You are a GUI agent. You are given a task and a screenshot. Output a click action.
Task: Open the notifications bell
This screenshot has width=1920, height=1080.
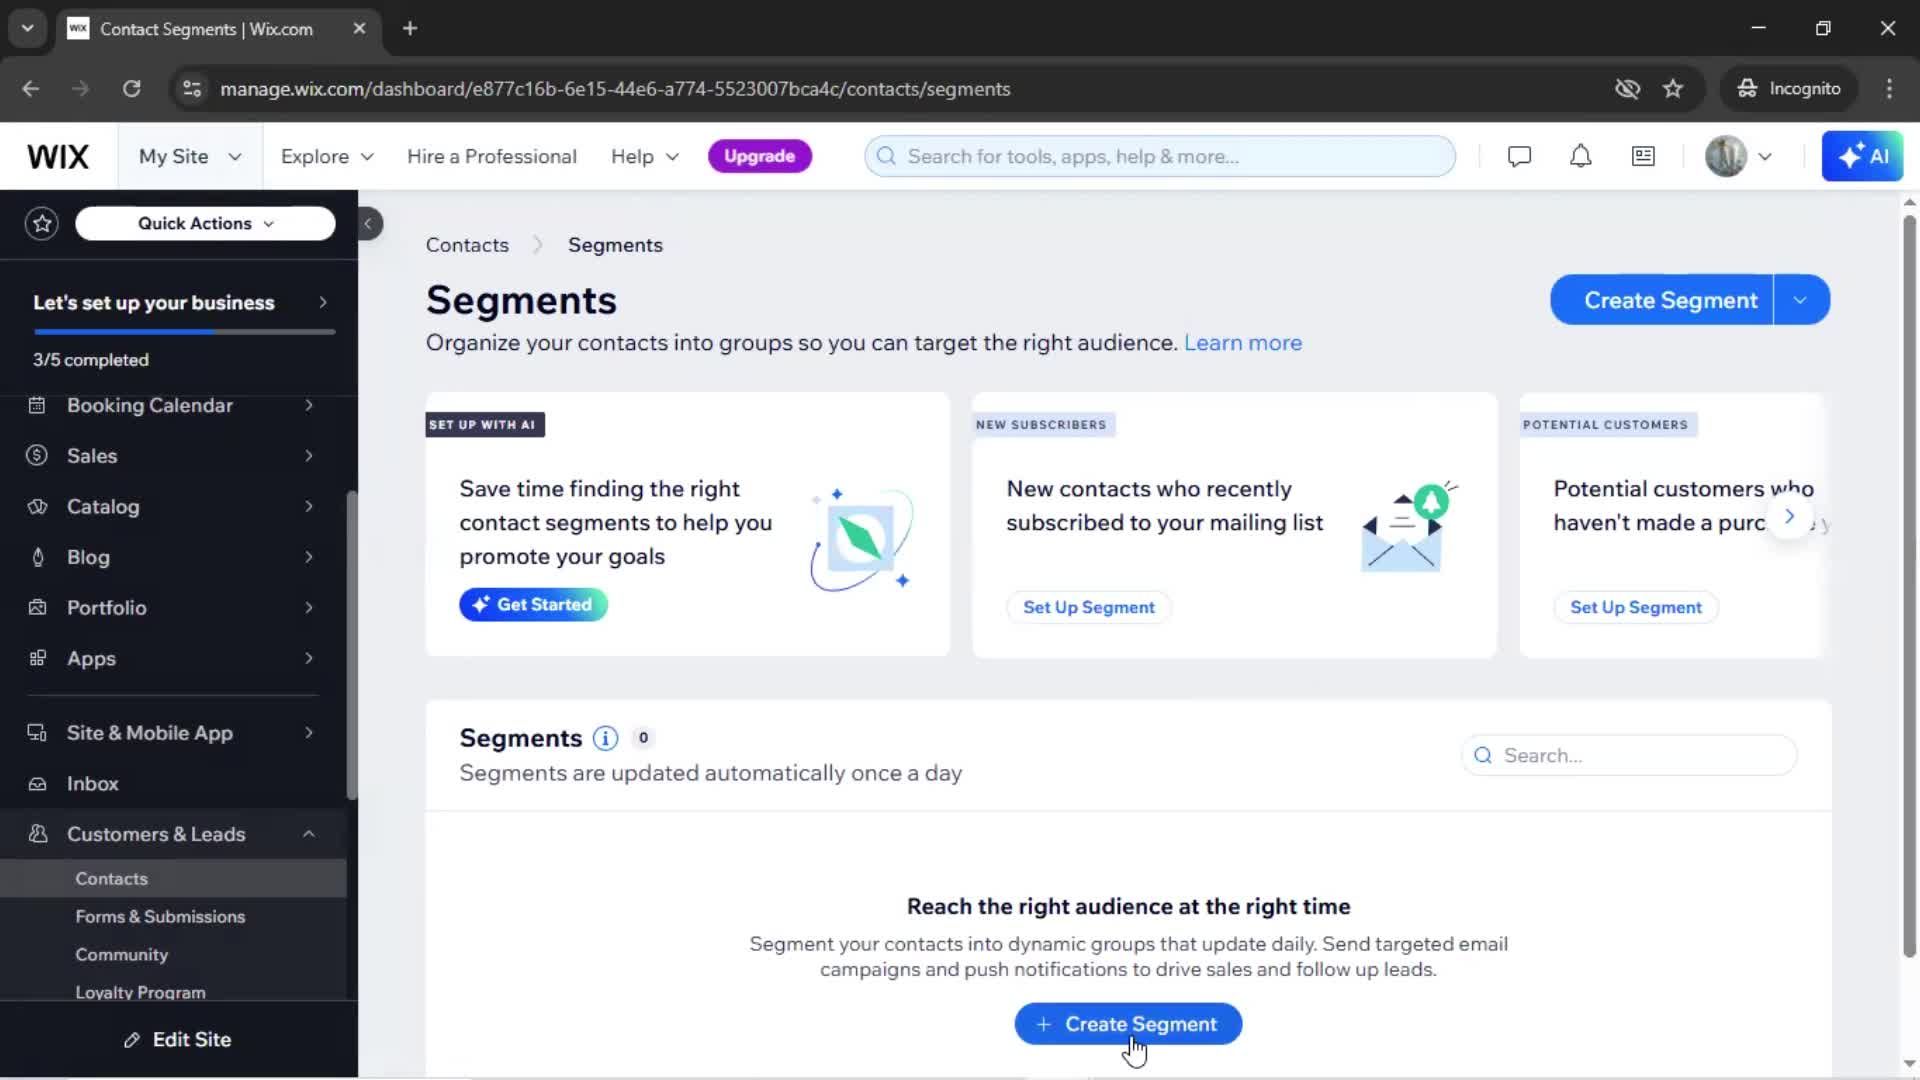1580,157
